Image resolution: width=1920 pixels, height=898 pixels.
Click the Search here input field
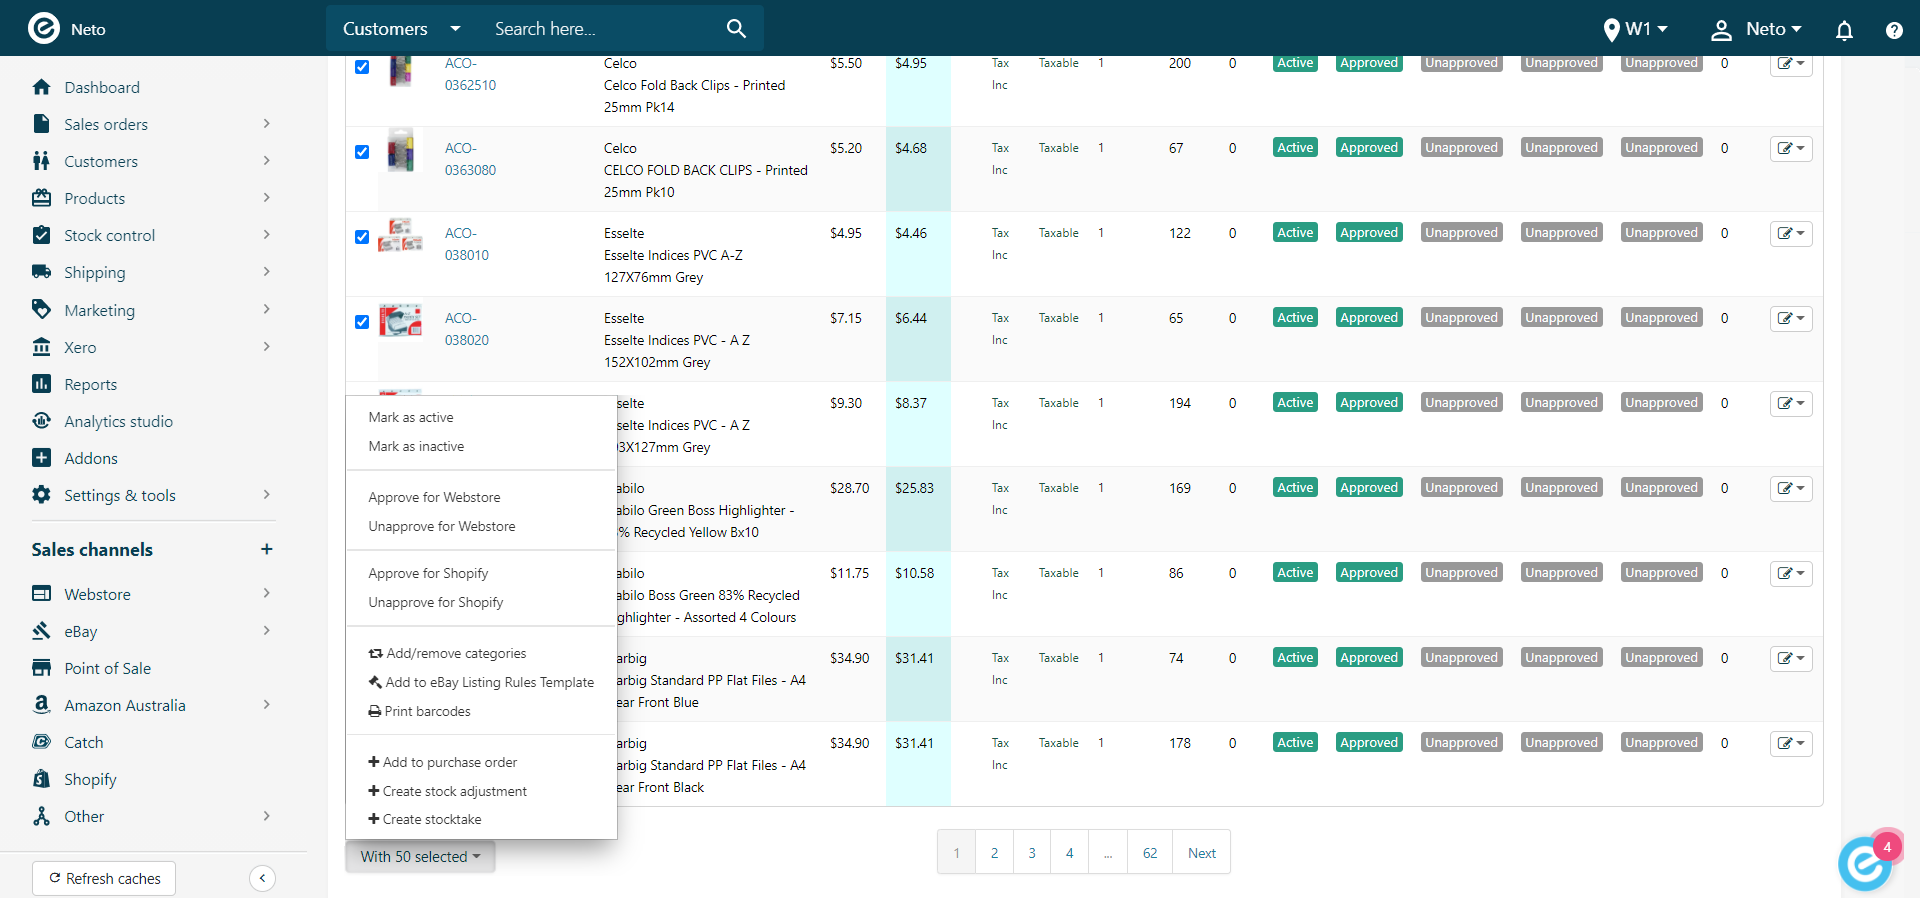600,29
